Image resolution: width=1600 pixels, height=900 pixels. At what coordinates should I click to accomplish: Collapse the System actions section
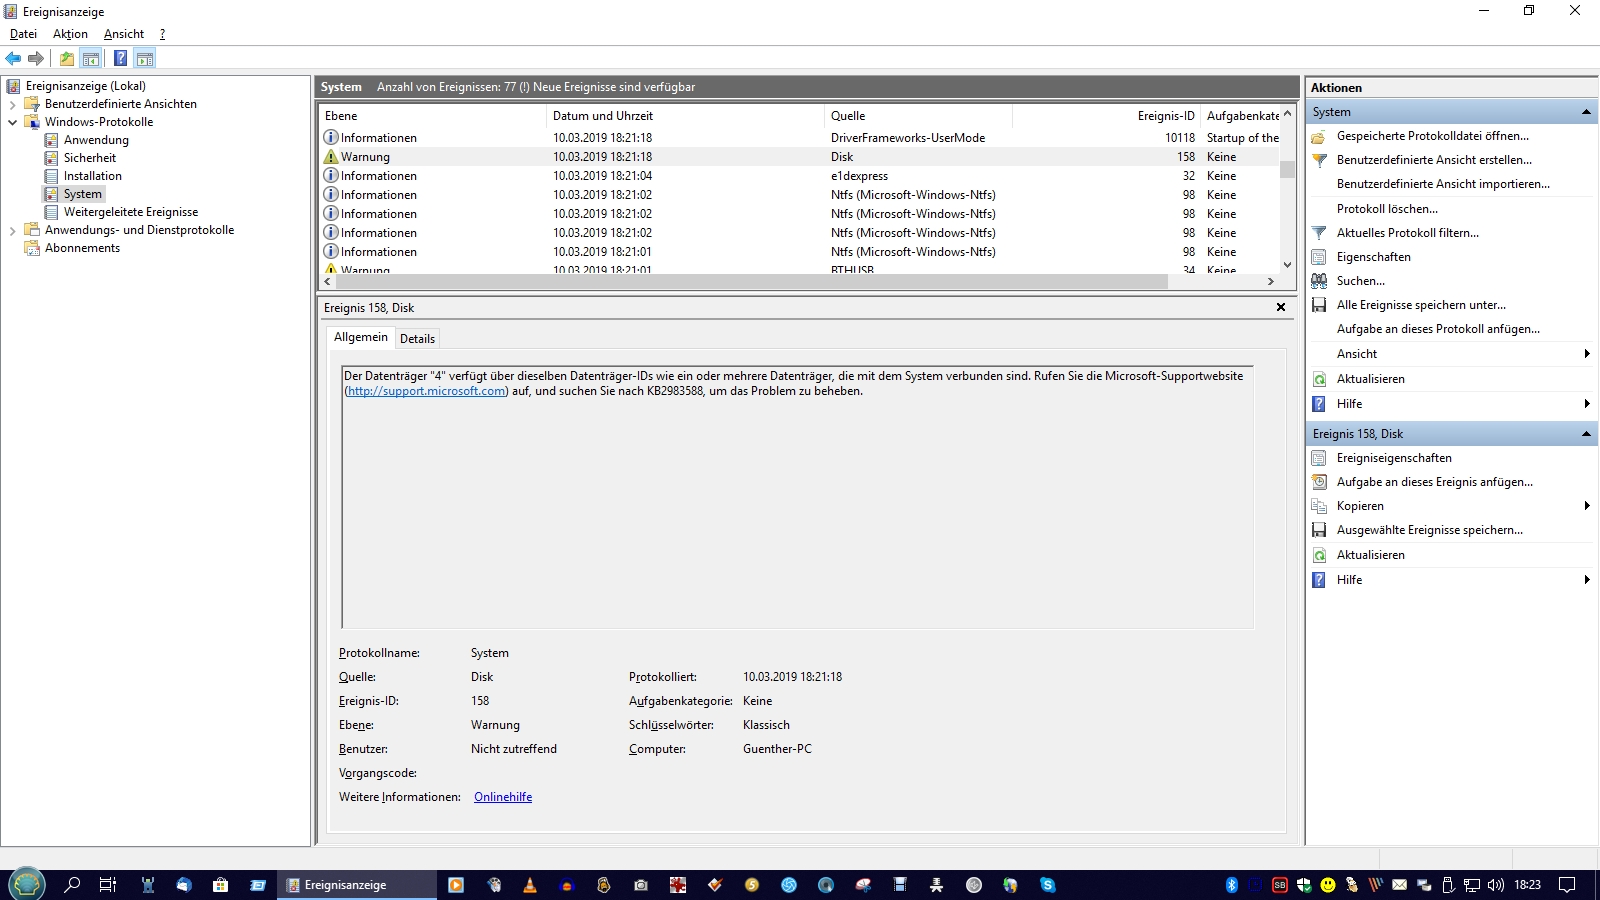(x=1586, y=112)
